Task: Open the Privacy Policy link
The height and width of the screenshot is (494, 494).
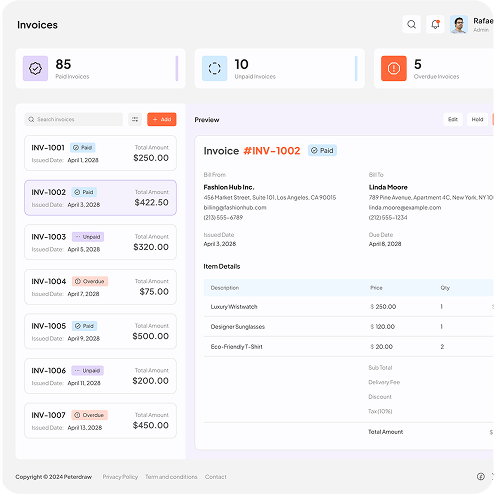Action: [120, 477]
